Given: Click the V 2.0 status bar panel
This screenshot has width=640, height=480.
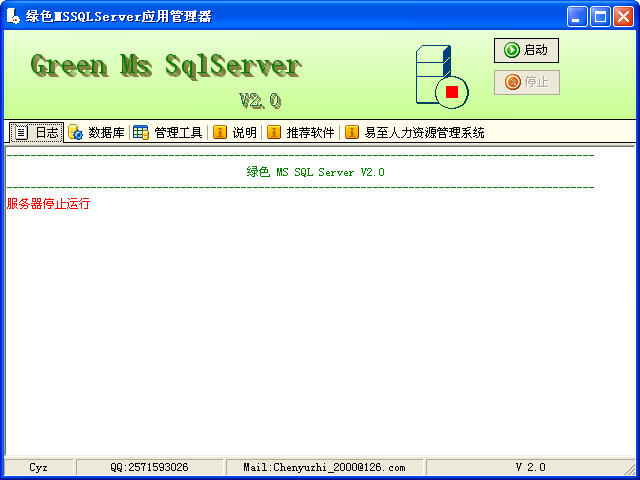Looking at the screenshot, I should 530,467.
